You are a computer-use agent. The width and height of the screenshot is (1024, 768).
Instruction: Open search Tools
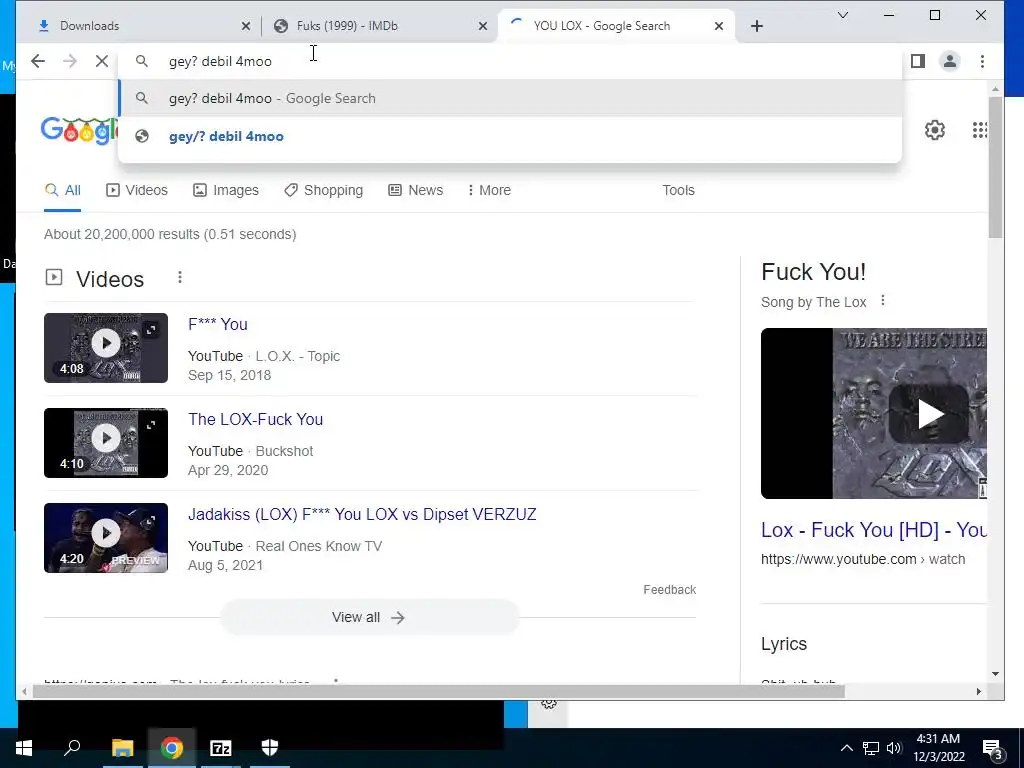[678, 190]
